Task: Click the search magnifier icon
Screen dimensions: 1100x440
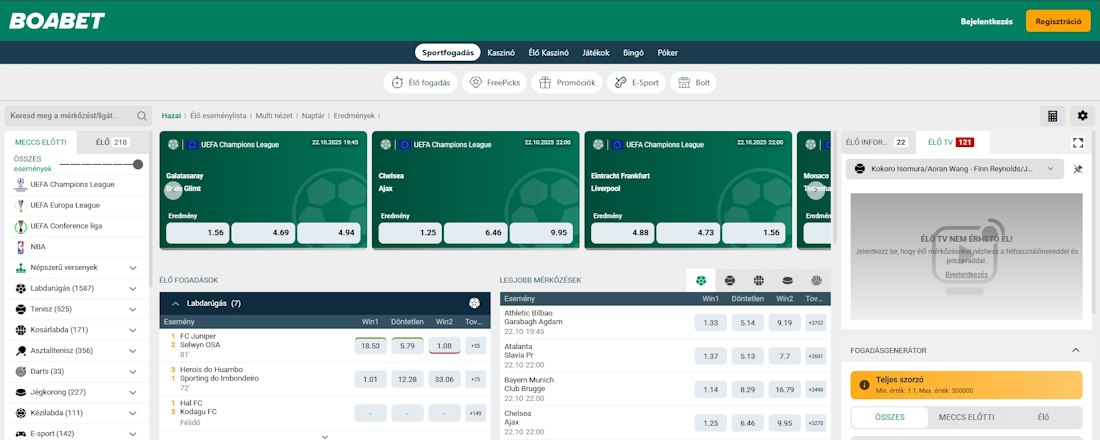Action: pyautogui.click(x=142, y=116)
